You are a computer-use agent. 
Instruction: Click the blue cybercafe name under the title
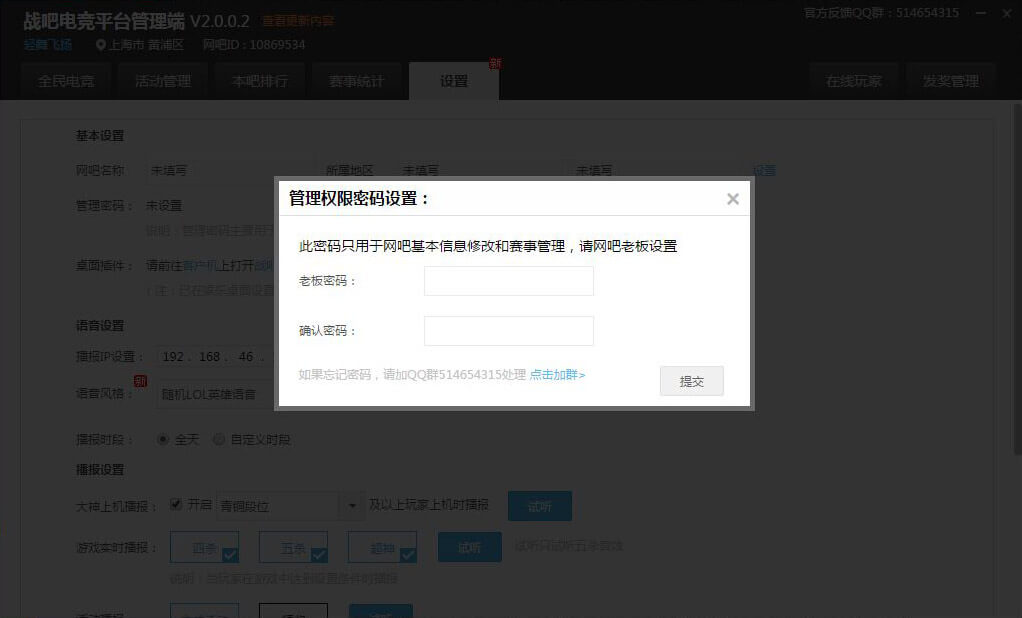pyautogui.click(x=48, y=45)
